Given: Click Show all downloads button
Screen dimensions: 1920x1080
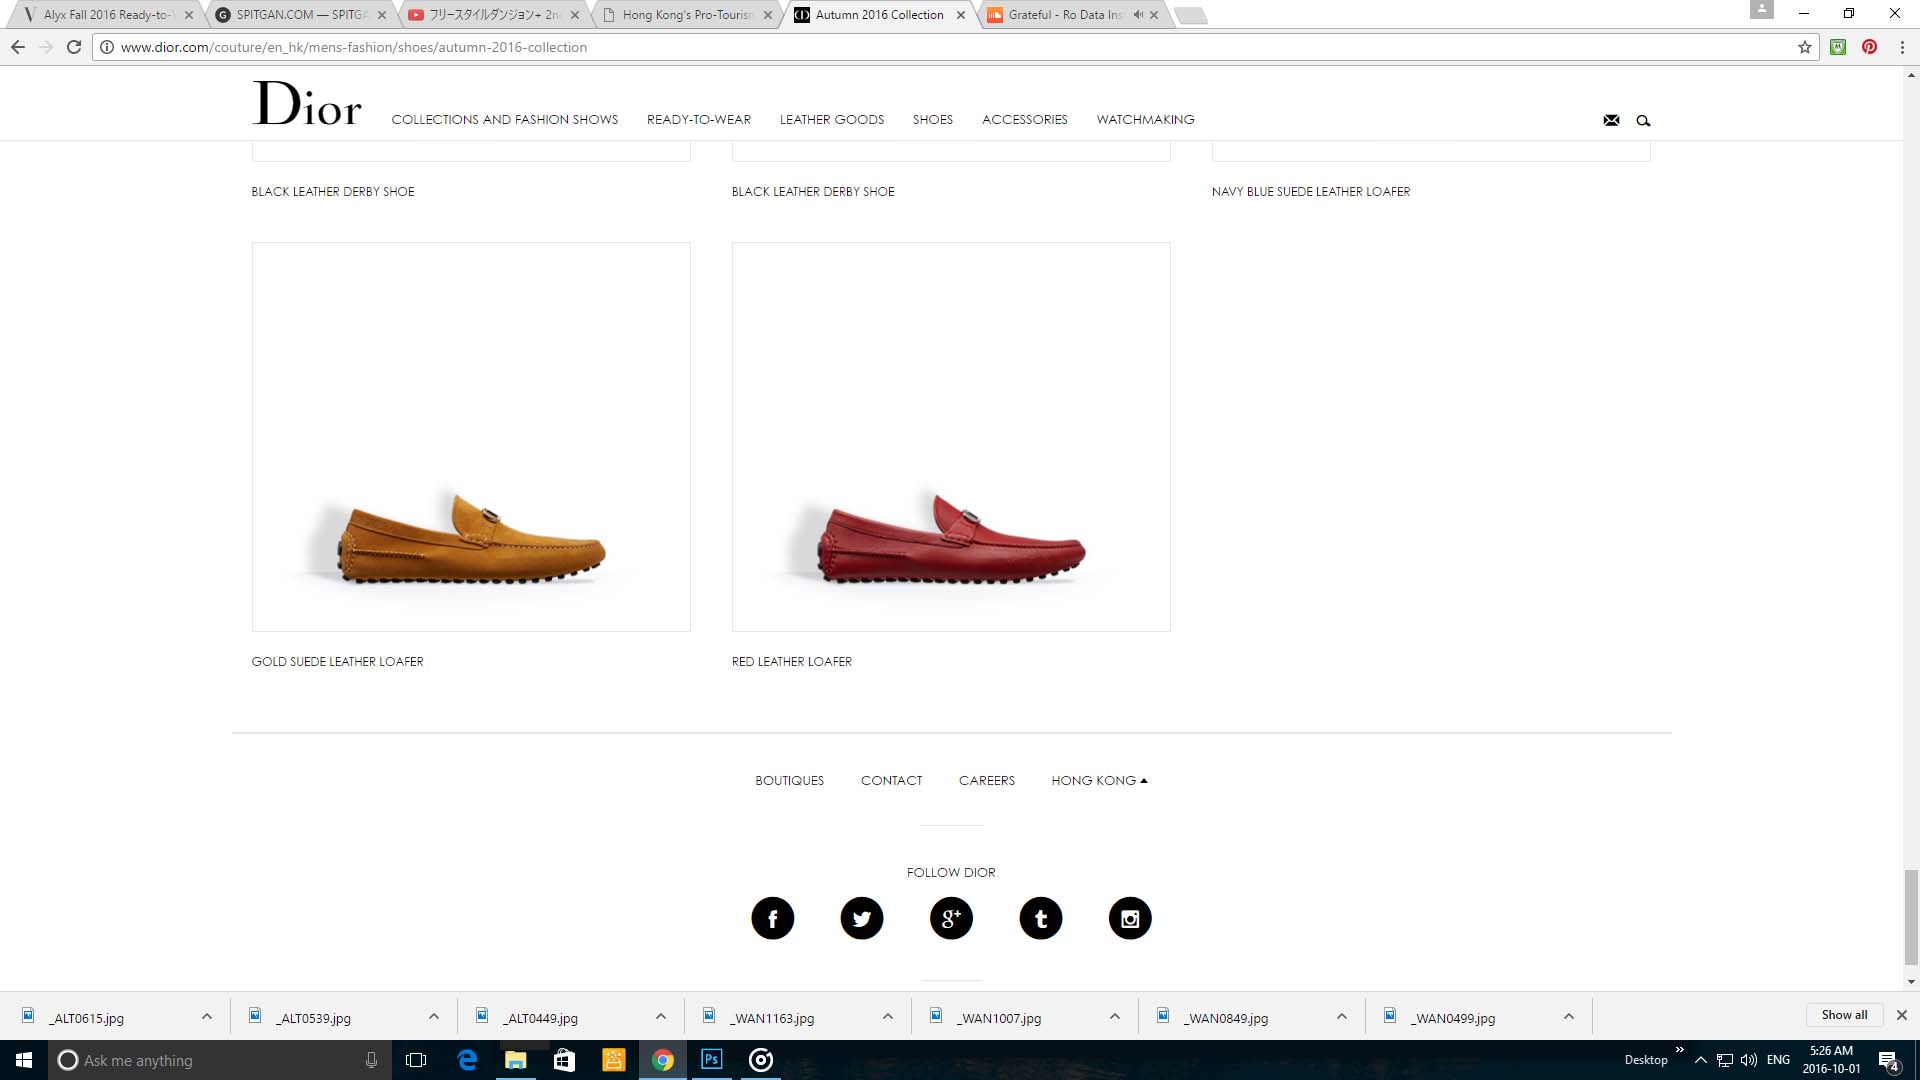Looking at the screenshot, I should pos(1844,1014).
